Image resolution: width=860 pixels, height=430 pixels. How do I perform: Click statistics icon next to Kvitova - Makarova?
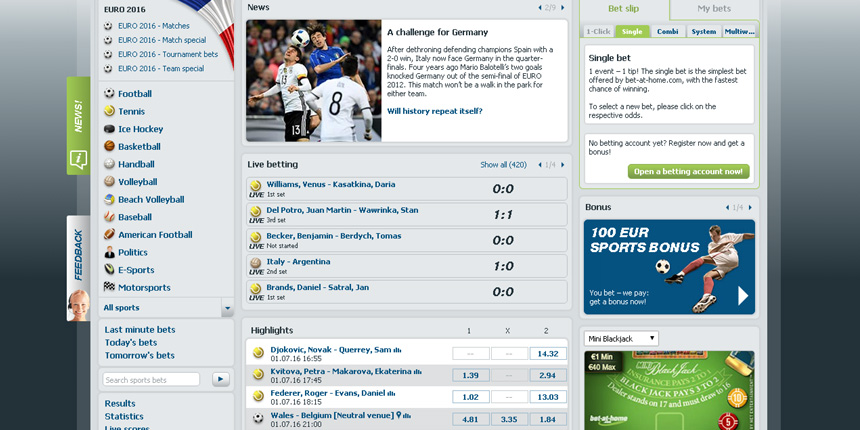(418, 371)
